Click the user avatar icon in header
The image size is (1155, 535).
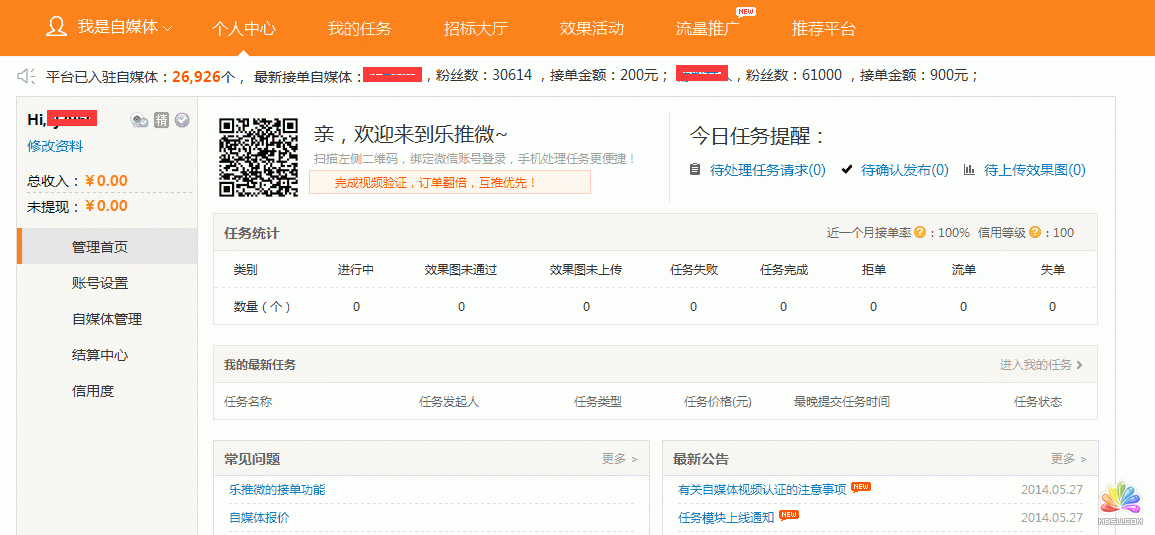pyautogui.click(x=57, y=27)
